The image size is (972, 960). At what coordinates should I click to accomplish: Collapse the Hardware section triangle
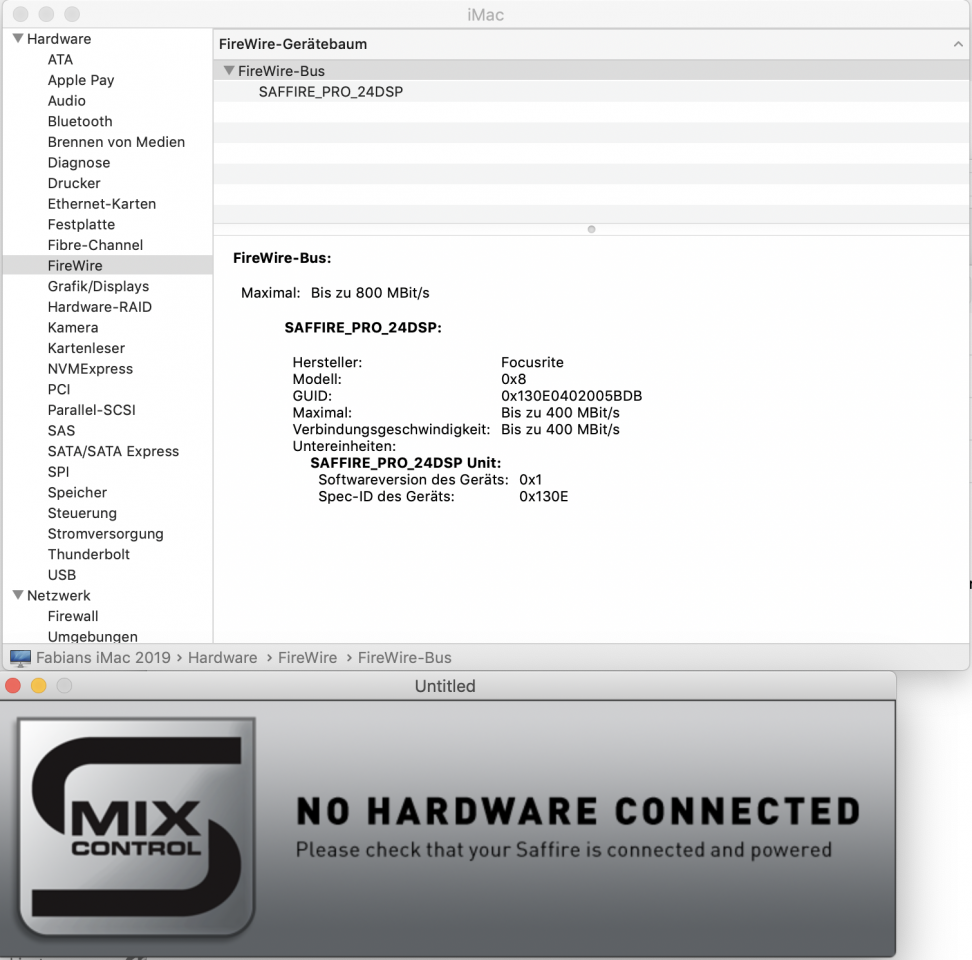point(18,38)
